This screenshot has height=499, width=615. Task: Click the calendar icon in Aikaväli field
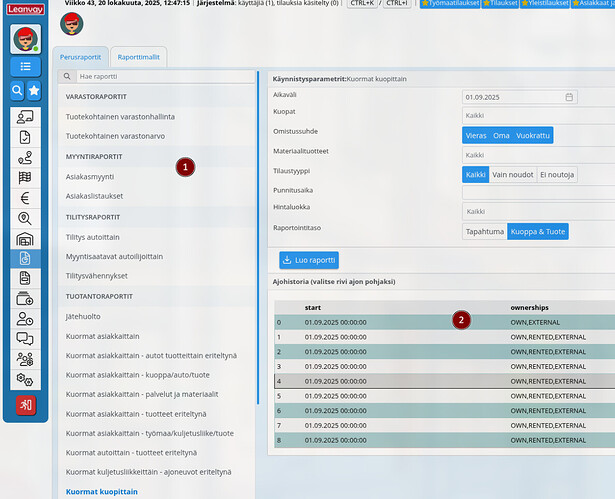(569, 97)
